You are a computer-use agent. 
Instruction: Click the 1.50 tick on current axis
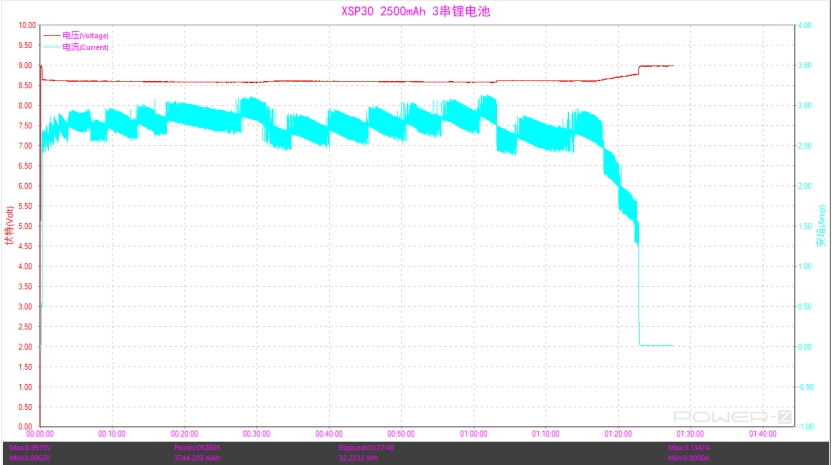click(805, 226)
